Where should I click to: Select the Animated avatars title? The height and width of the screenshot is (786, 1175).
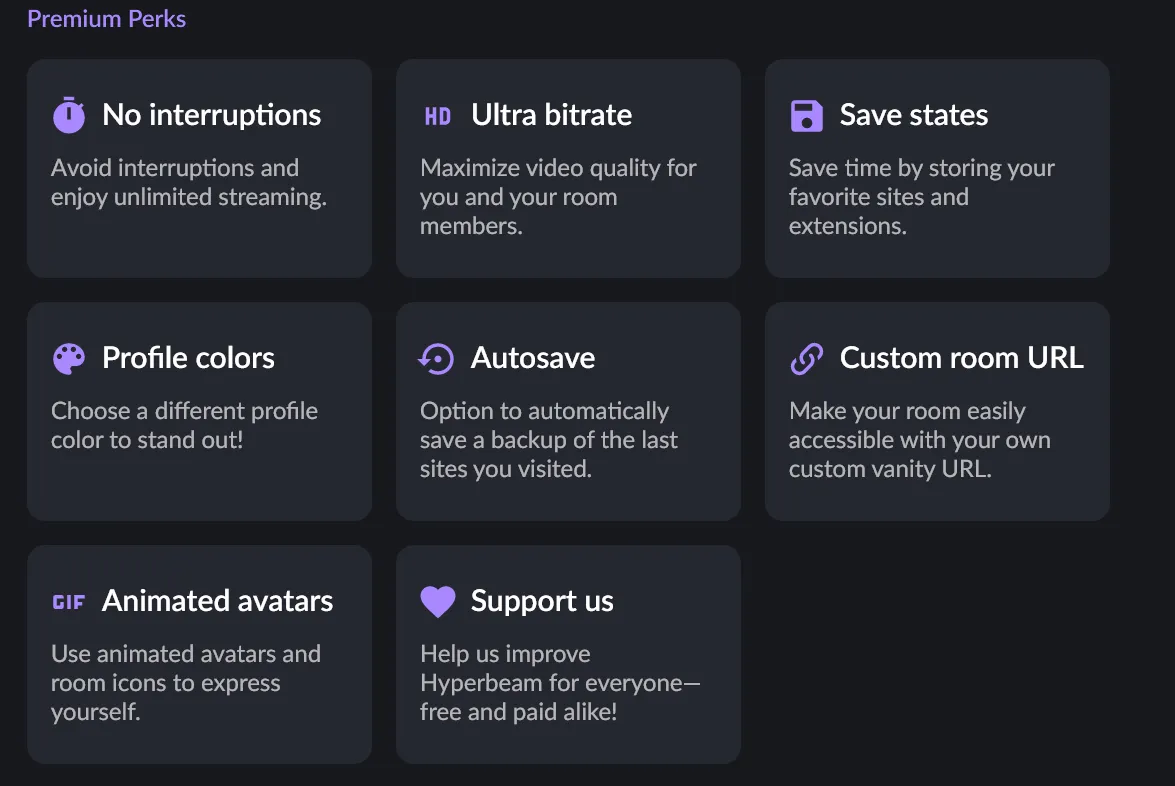pos(217,600)
